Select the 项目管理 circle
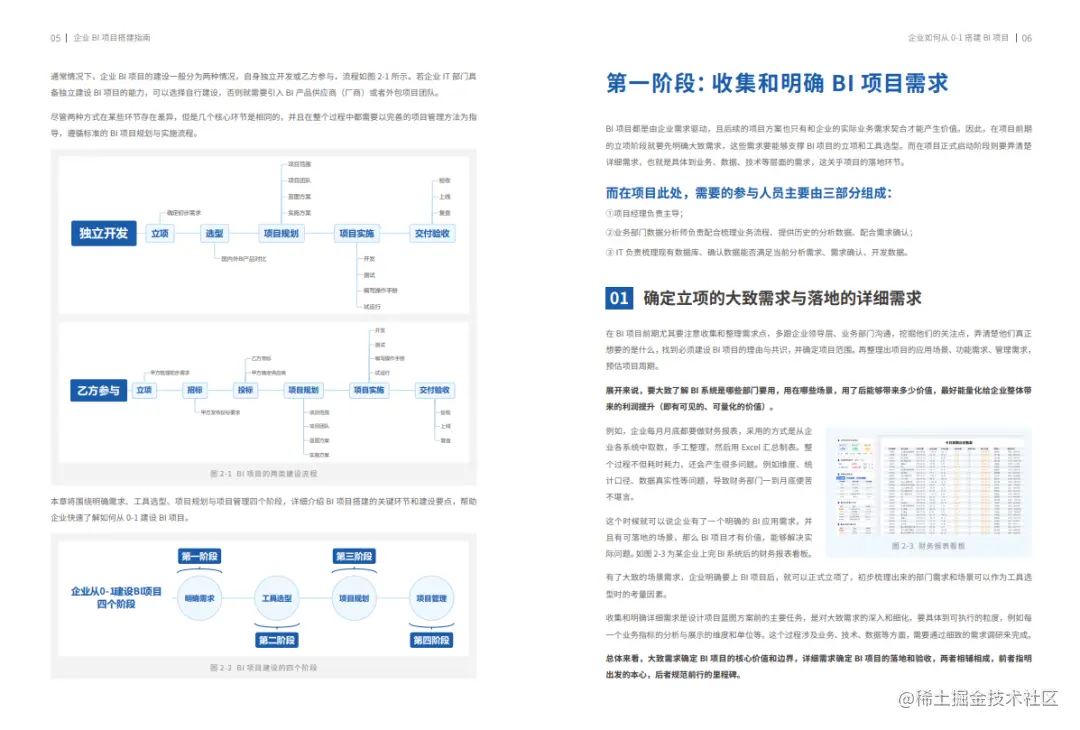Screen dimensions: 1080x730 (x=431, y=598)
